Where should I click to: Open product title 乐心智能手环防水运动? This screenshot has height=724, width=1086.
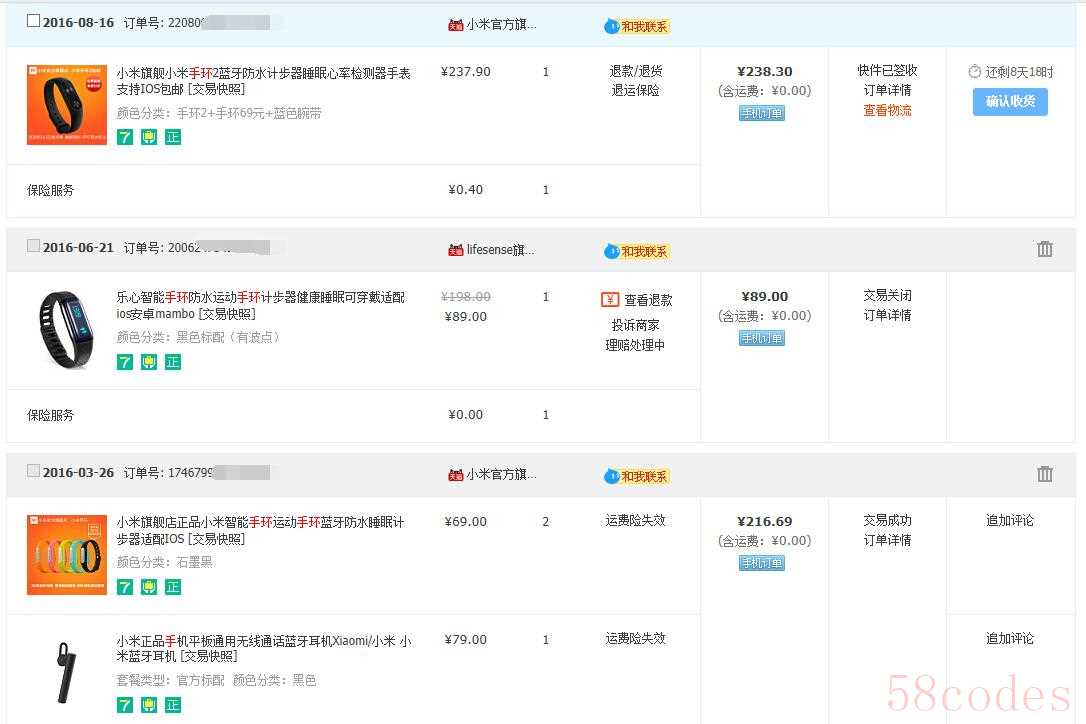click(260, 306)
